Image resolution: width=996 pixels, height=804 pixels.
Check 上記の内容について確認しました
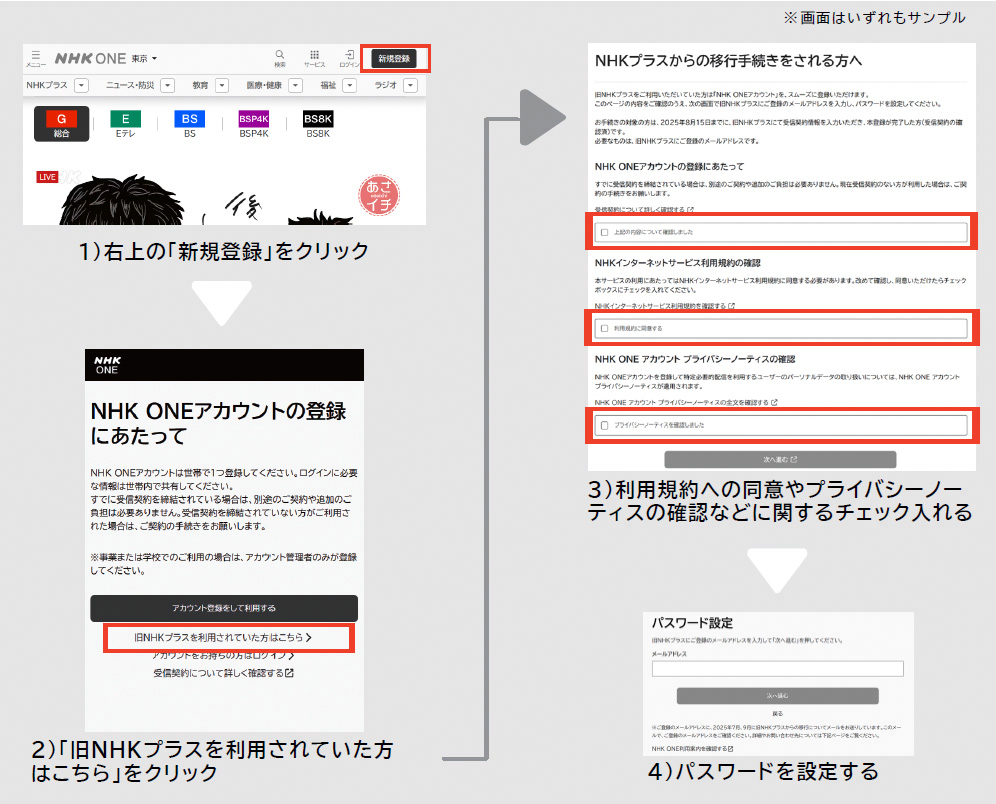(x=604, y=232)
